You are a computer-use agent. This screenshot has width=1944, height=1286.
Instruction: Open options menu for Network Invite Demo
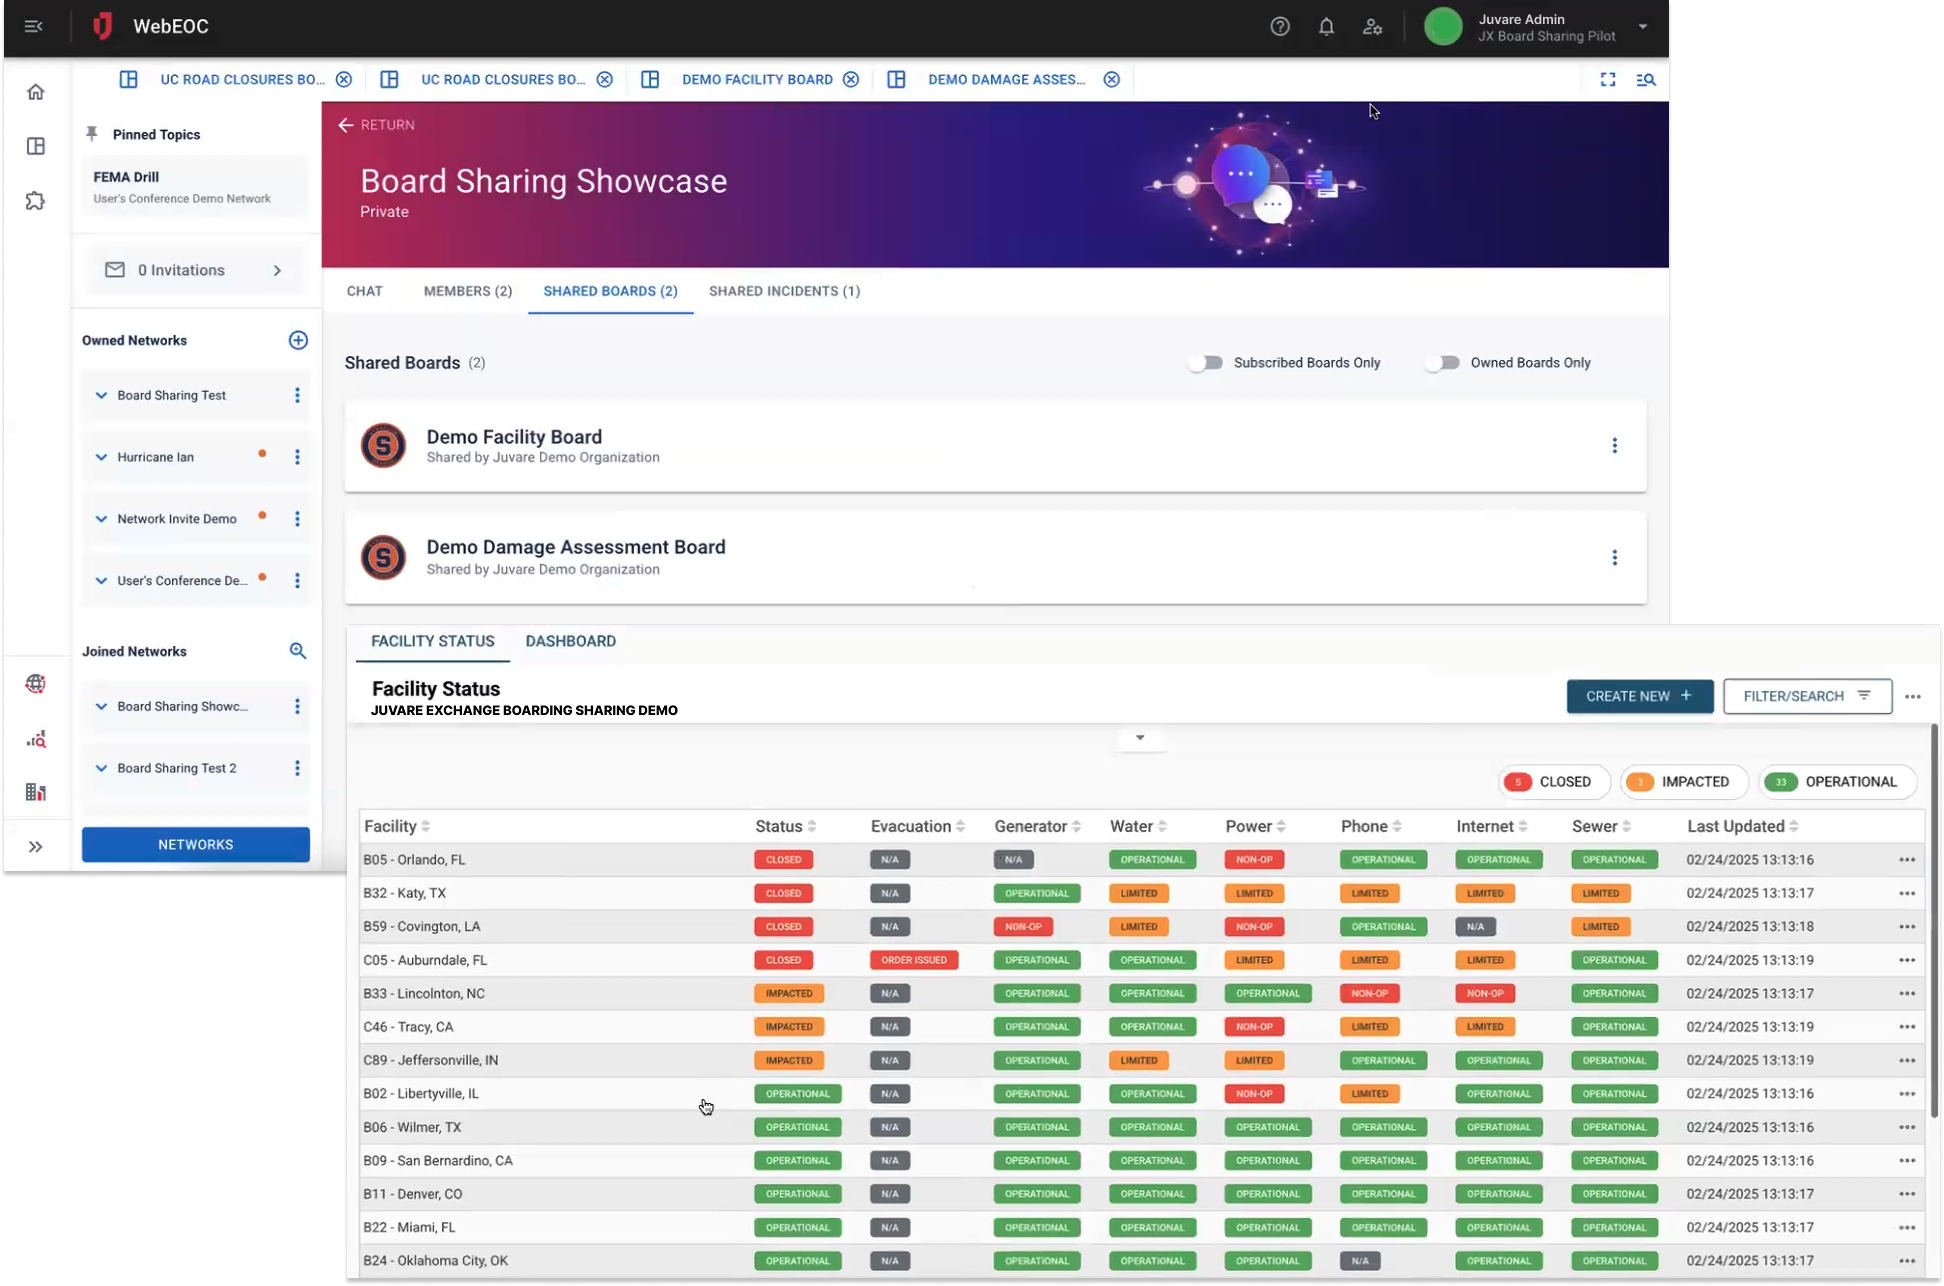pyautogui.click(x=297, y=519)
